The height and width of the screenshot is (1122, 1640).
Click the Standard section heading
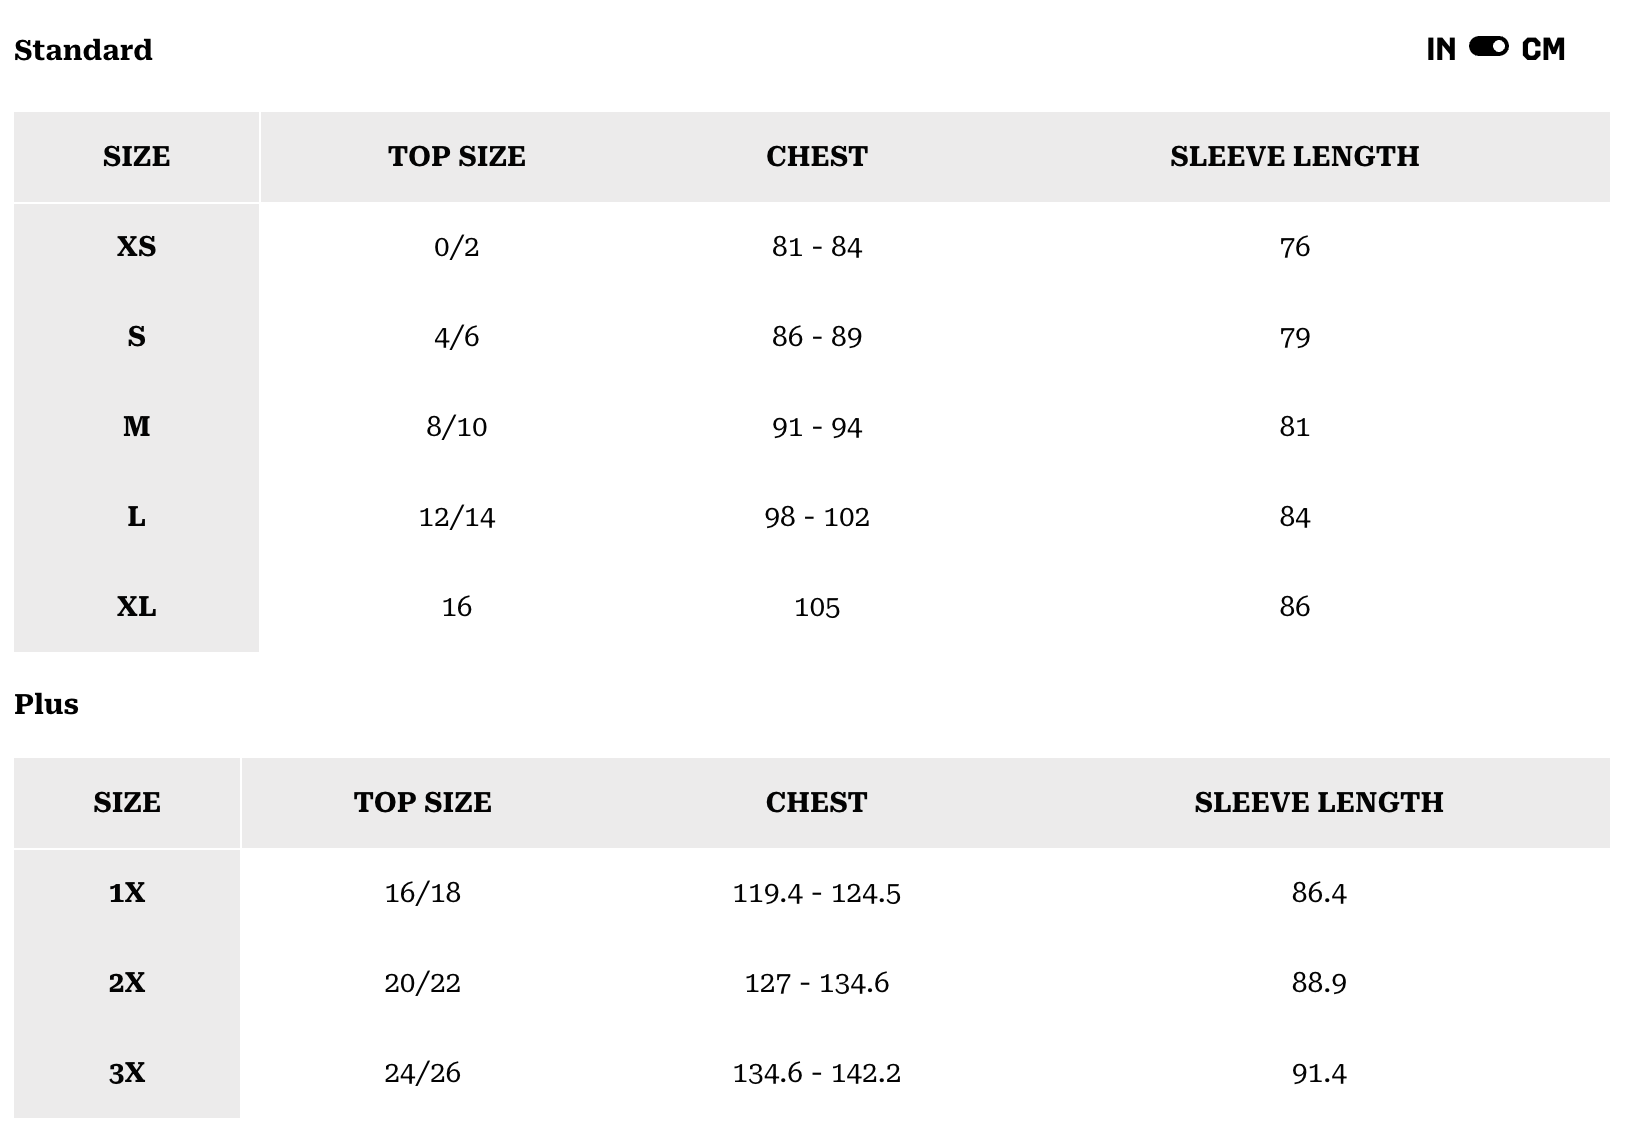coord(83,50)
